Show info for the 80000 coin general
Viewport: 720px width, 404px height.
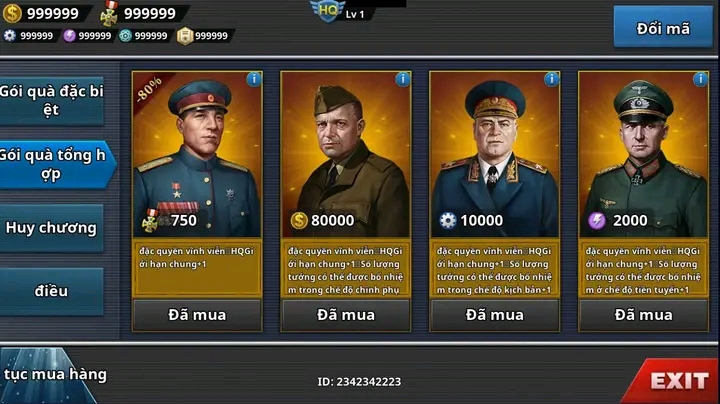pos(402,79)
